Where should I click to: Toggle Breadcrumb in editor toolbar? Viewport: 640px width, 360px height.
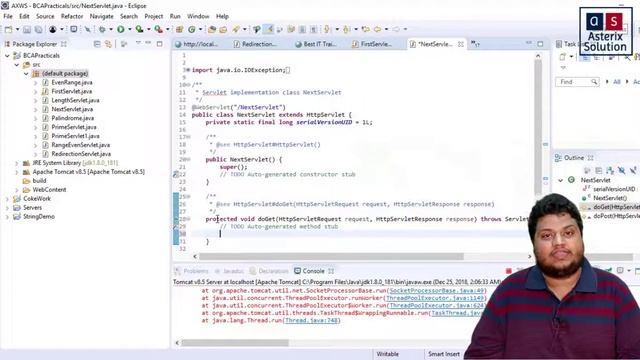coord(256,29)
